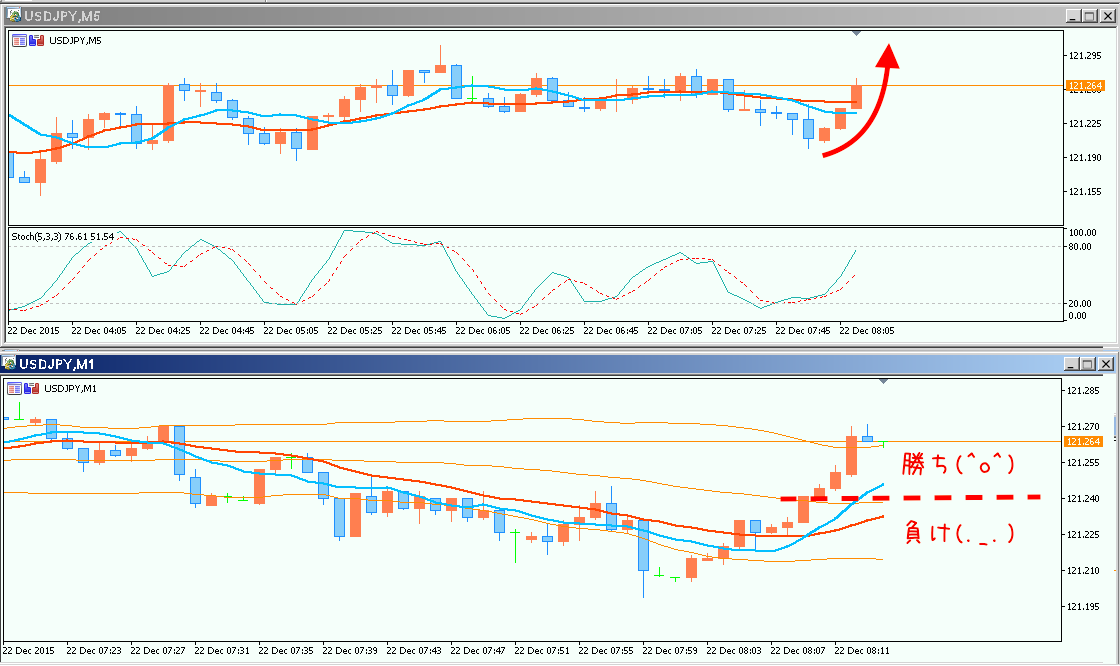Click the 121.264 price tag on M1 chart

point(1084,441)
